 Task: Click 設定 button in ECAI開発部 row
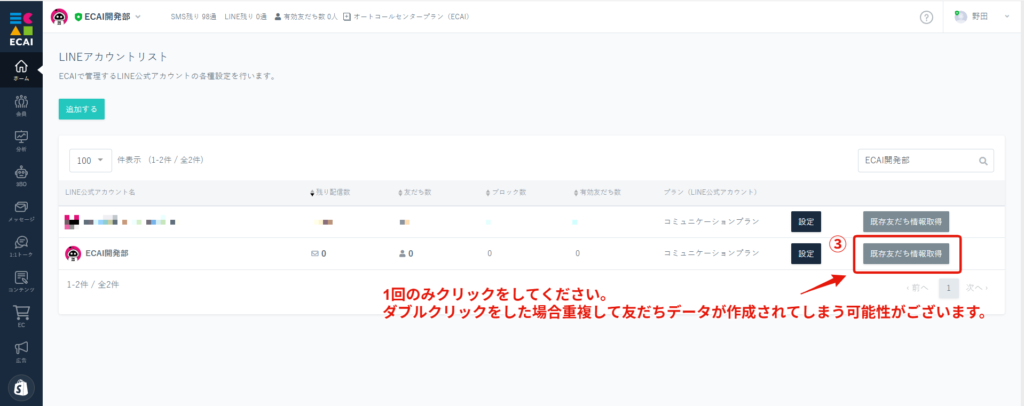806,254
